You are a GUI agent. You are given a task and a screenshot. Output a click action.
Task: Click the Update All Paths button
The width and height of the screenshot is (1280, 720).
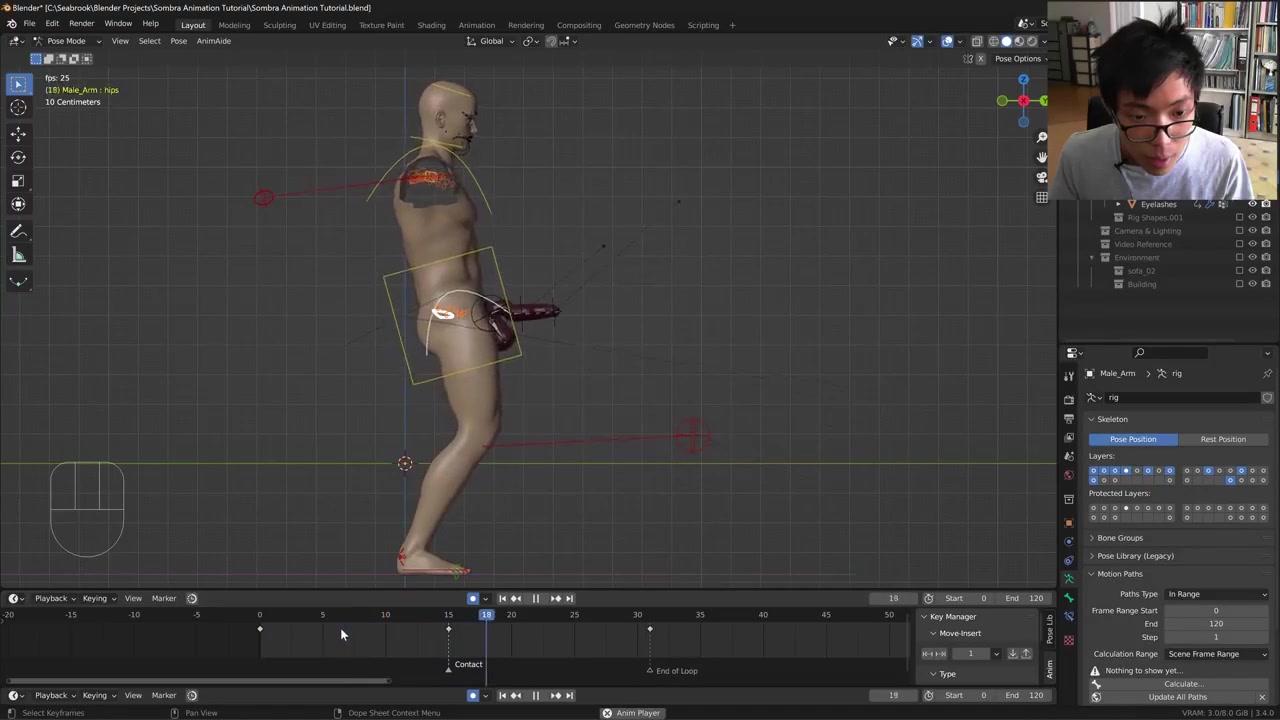coord(1177,697)
